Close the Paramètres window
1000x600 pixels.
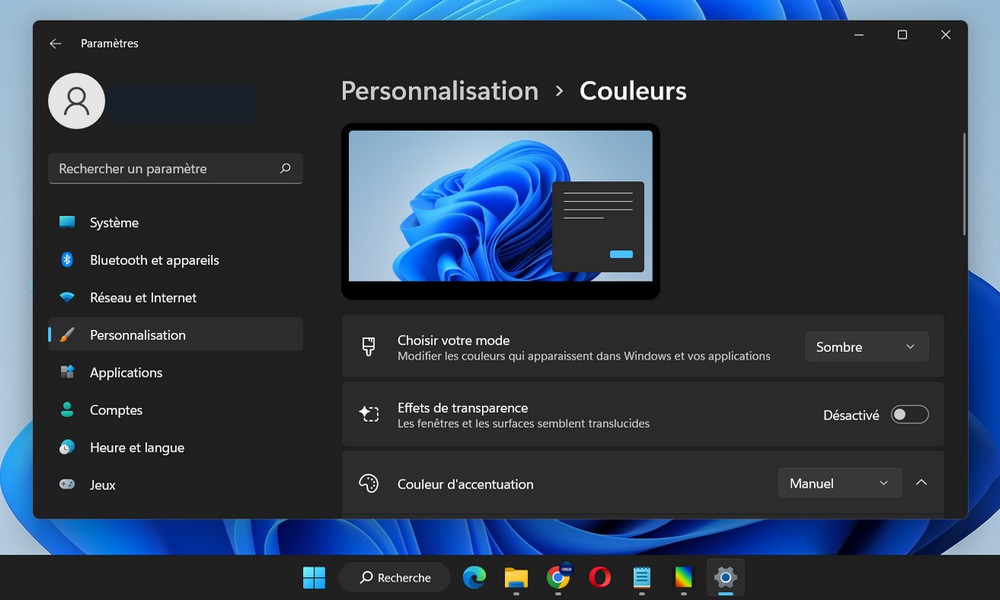click(946, 35)
